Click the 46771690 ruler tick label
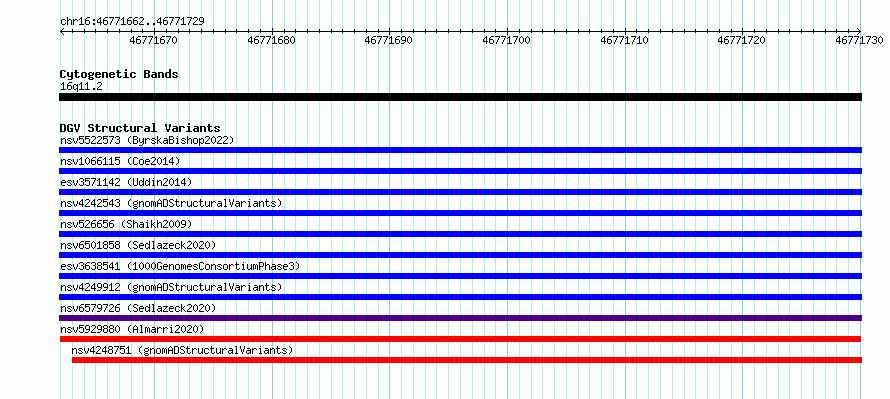Screen dimensions: 890x399 389,40
